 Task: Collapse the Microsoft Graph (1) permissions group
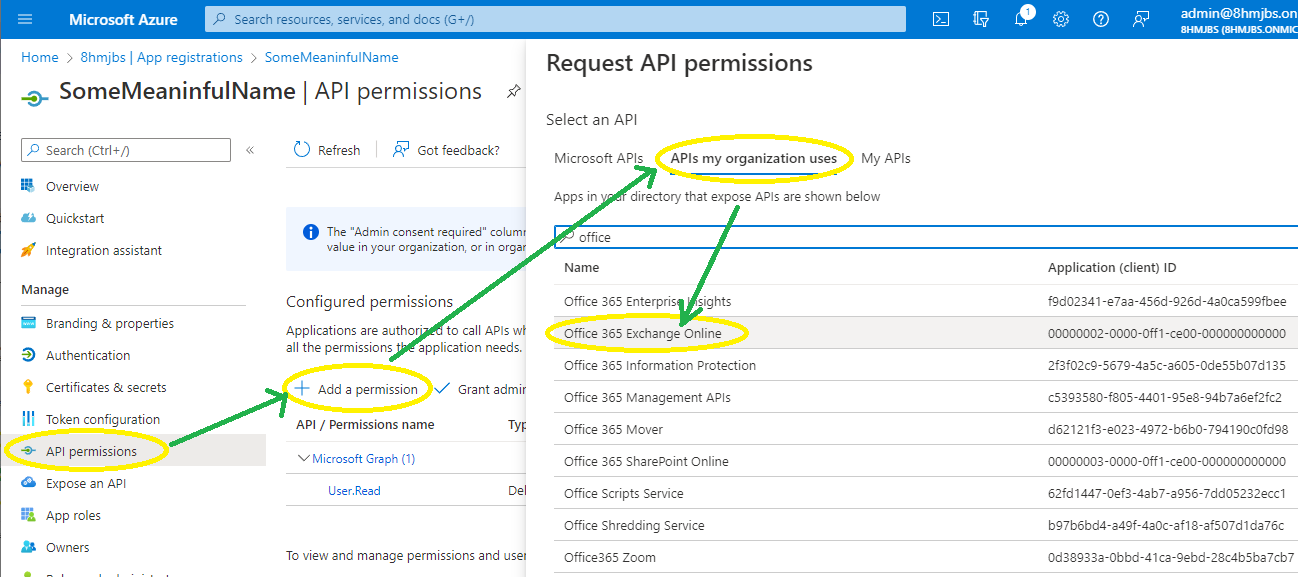coord(304,459)
